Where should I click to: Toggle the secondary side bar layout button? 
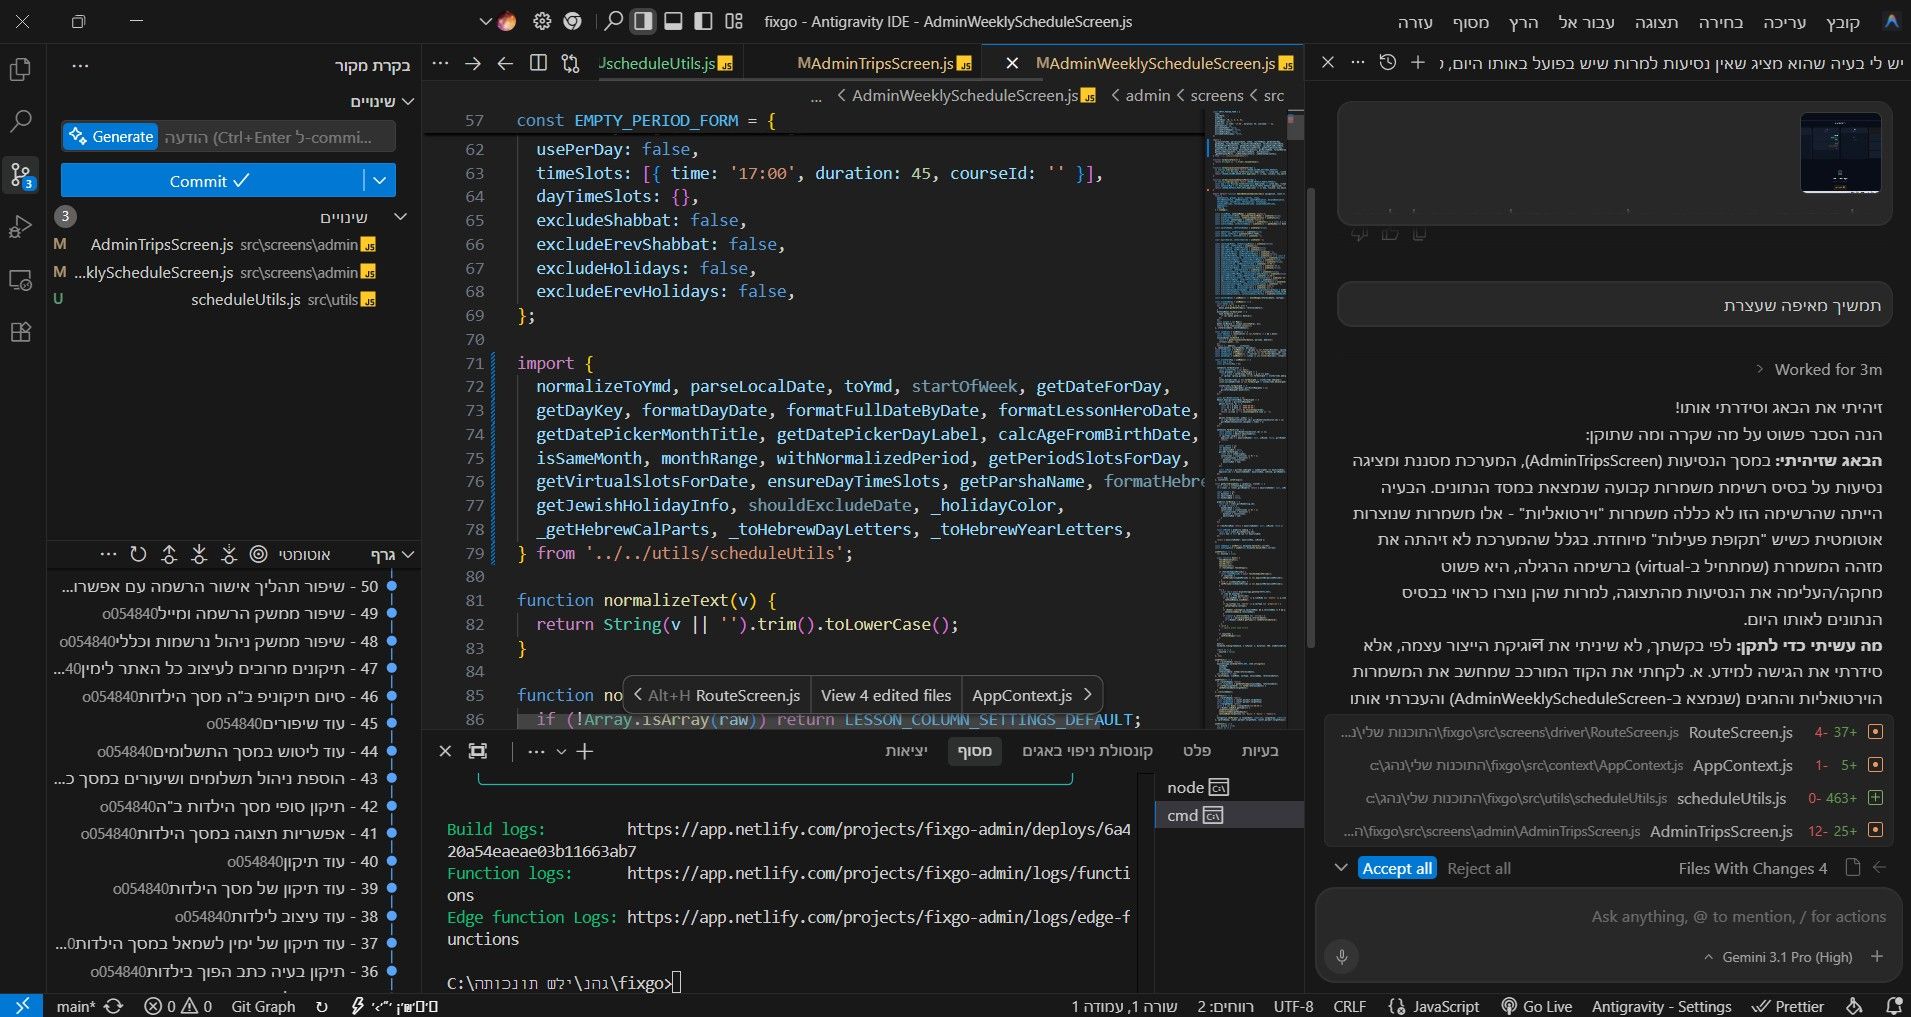coord(704,21)
